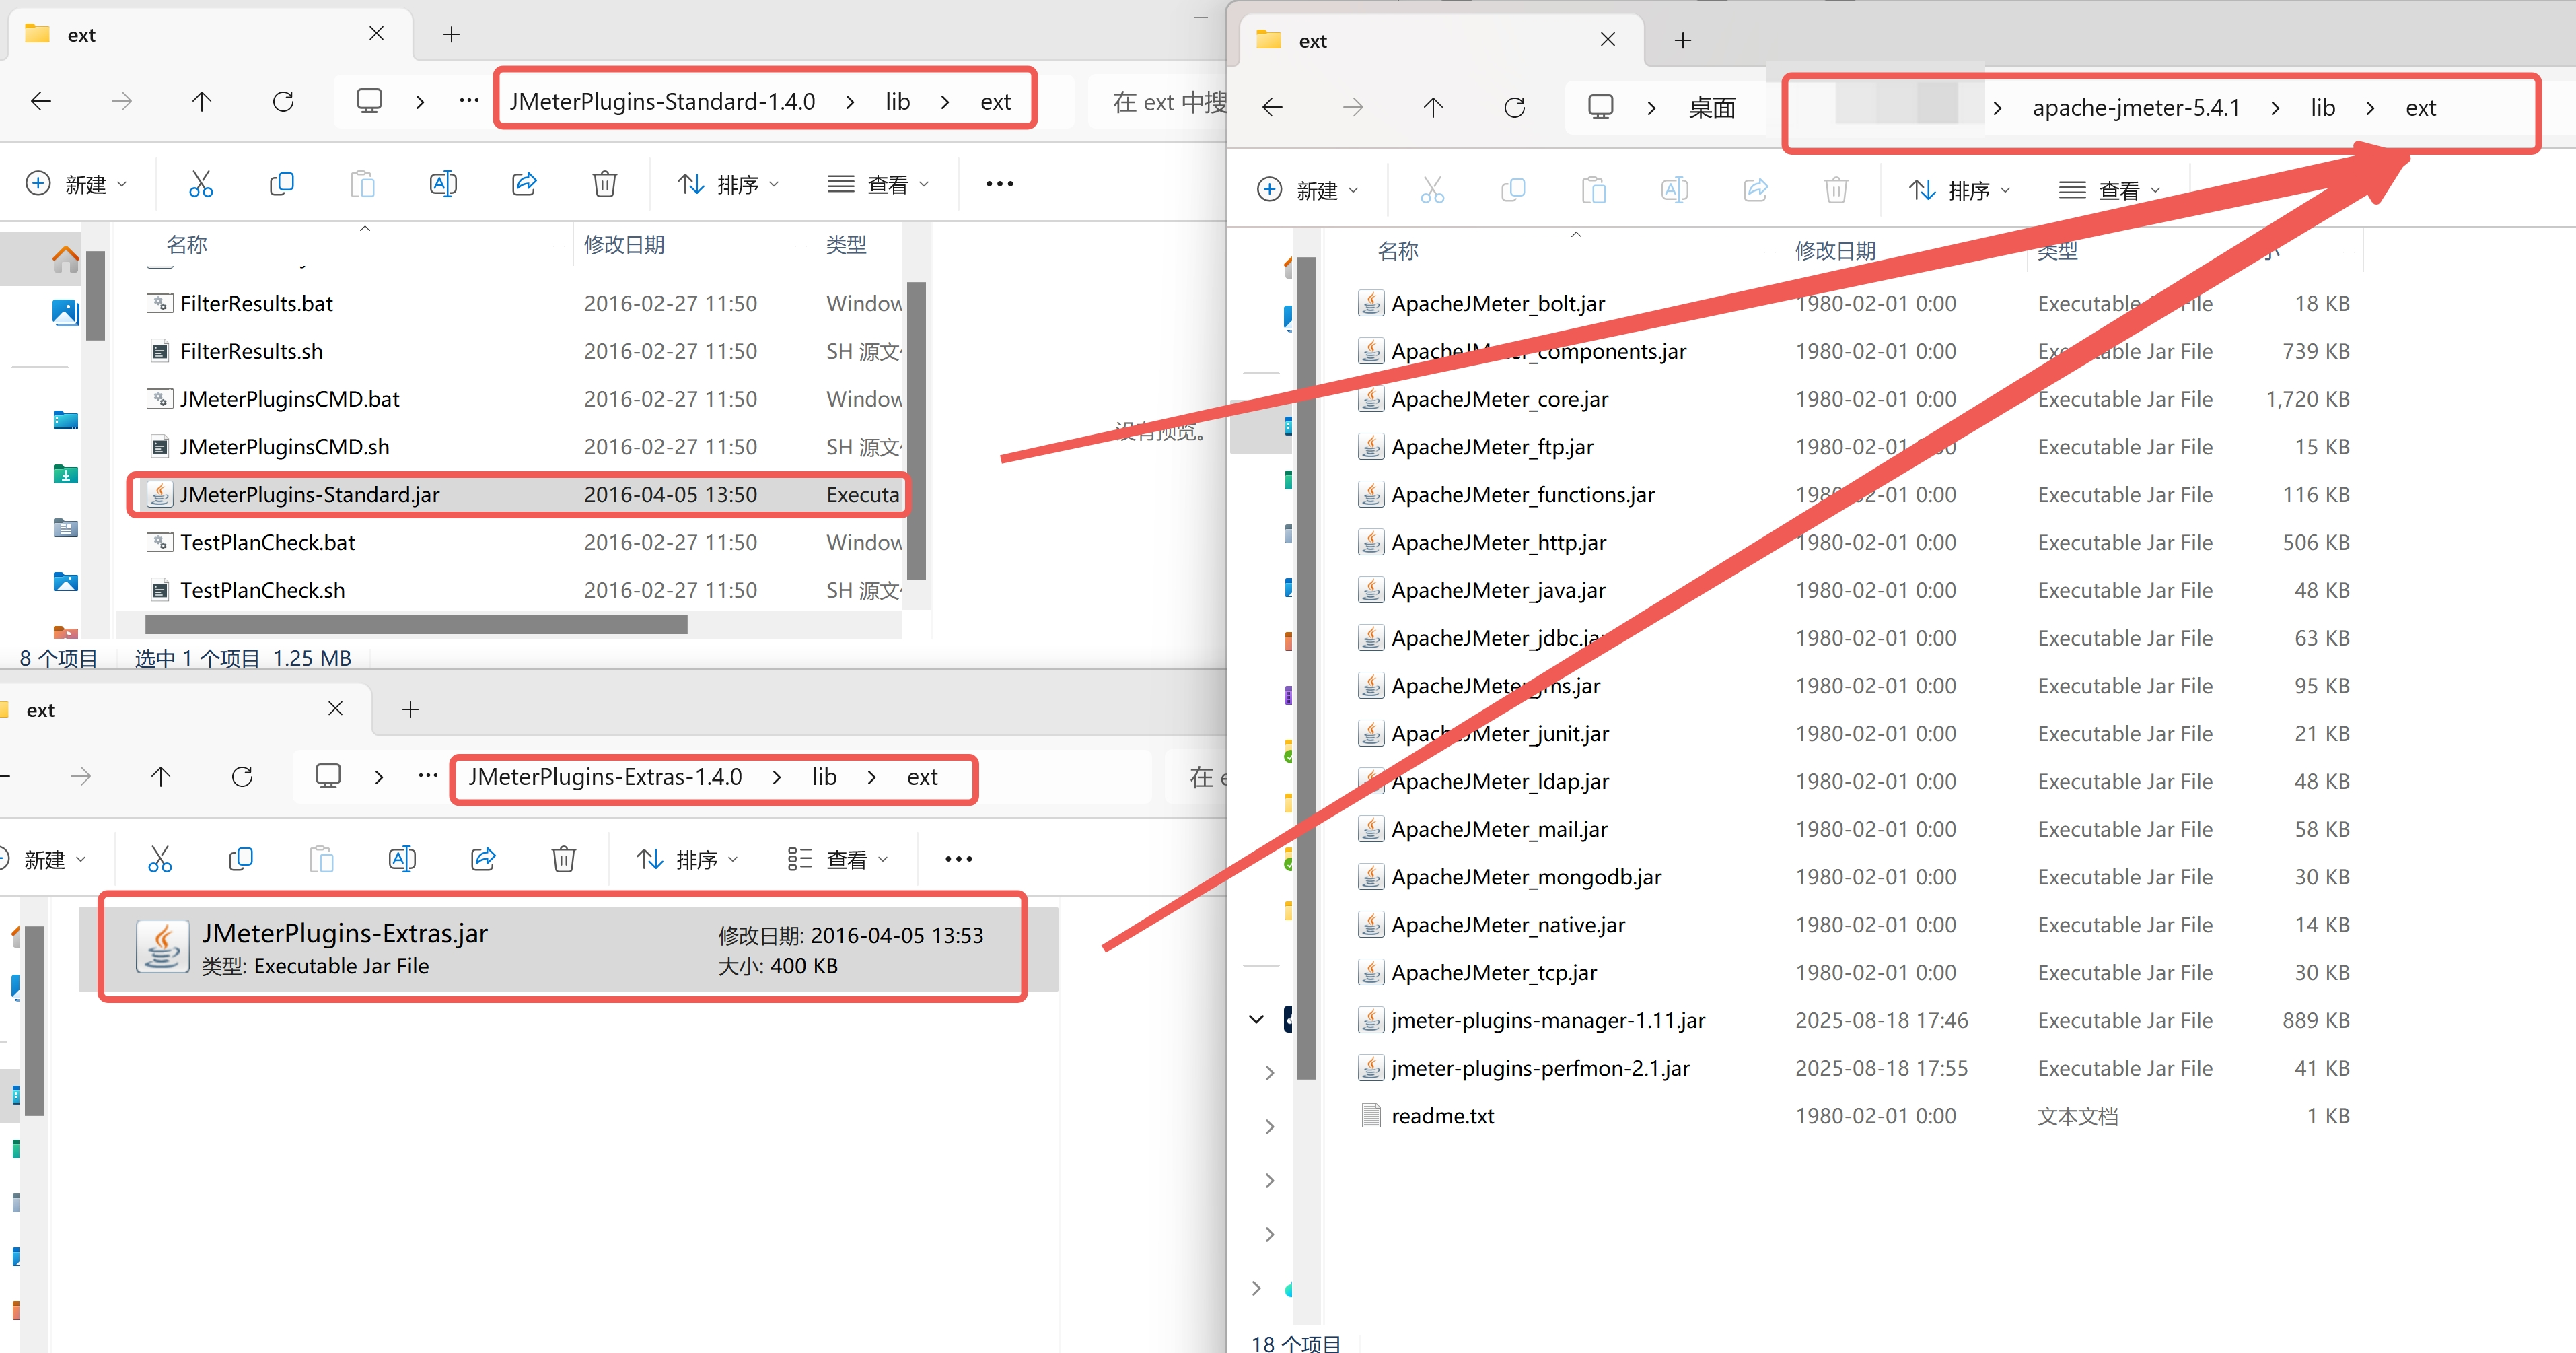The image size is (2576, 1353).
Task: Click horizontal scrollbar in JMeterPlugins-Standard file list
Action: click(x=416, y=625)
